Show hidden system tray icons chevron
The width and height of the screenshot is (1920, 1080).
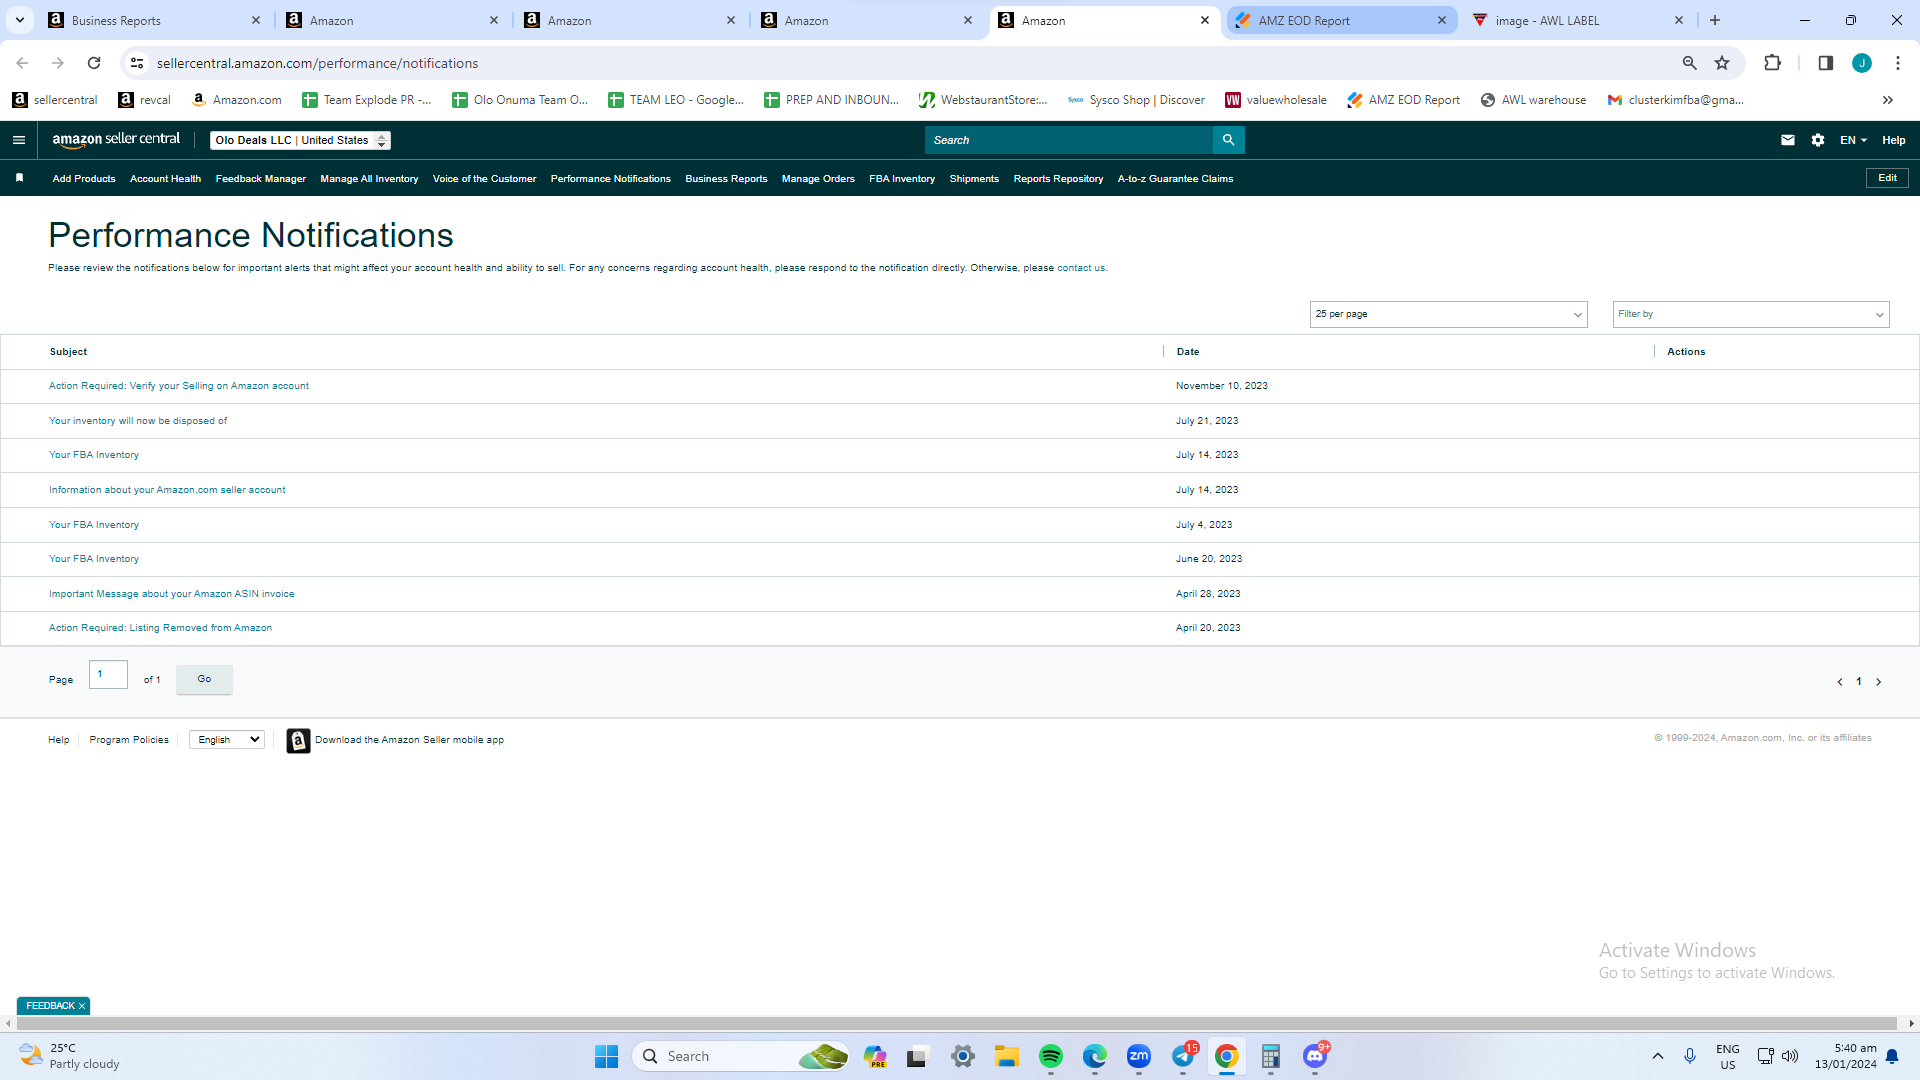pyautogui.click(x=1658, y=1056)
